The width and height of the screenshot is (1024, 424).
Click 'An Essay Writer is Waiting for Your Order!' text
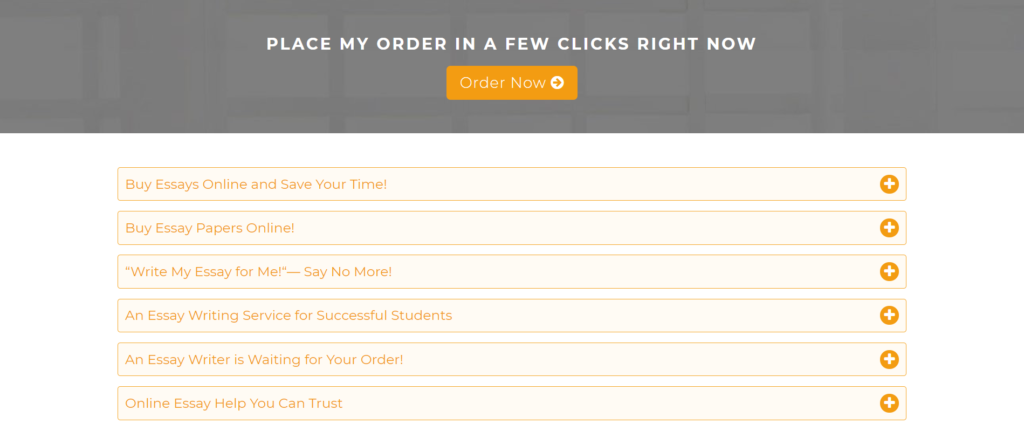(x=264, y=359)
